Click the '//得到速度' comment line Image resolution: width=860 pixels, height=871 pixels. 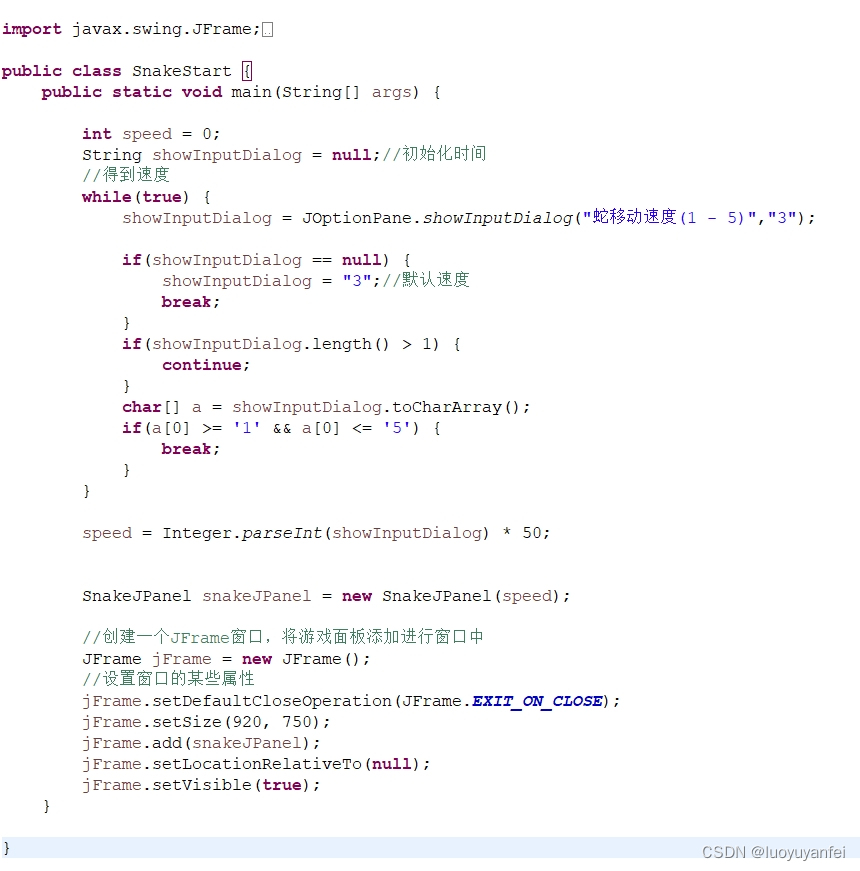tap(126, 175)
